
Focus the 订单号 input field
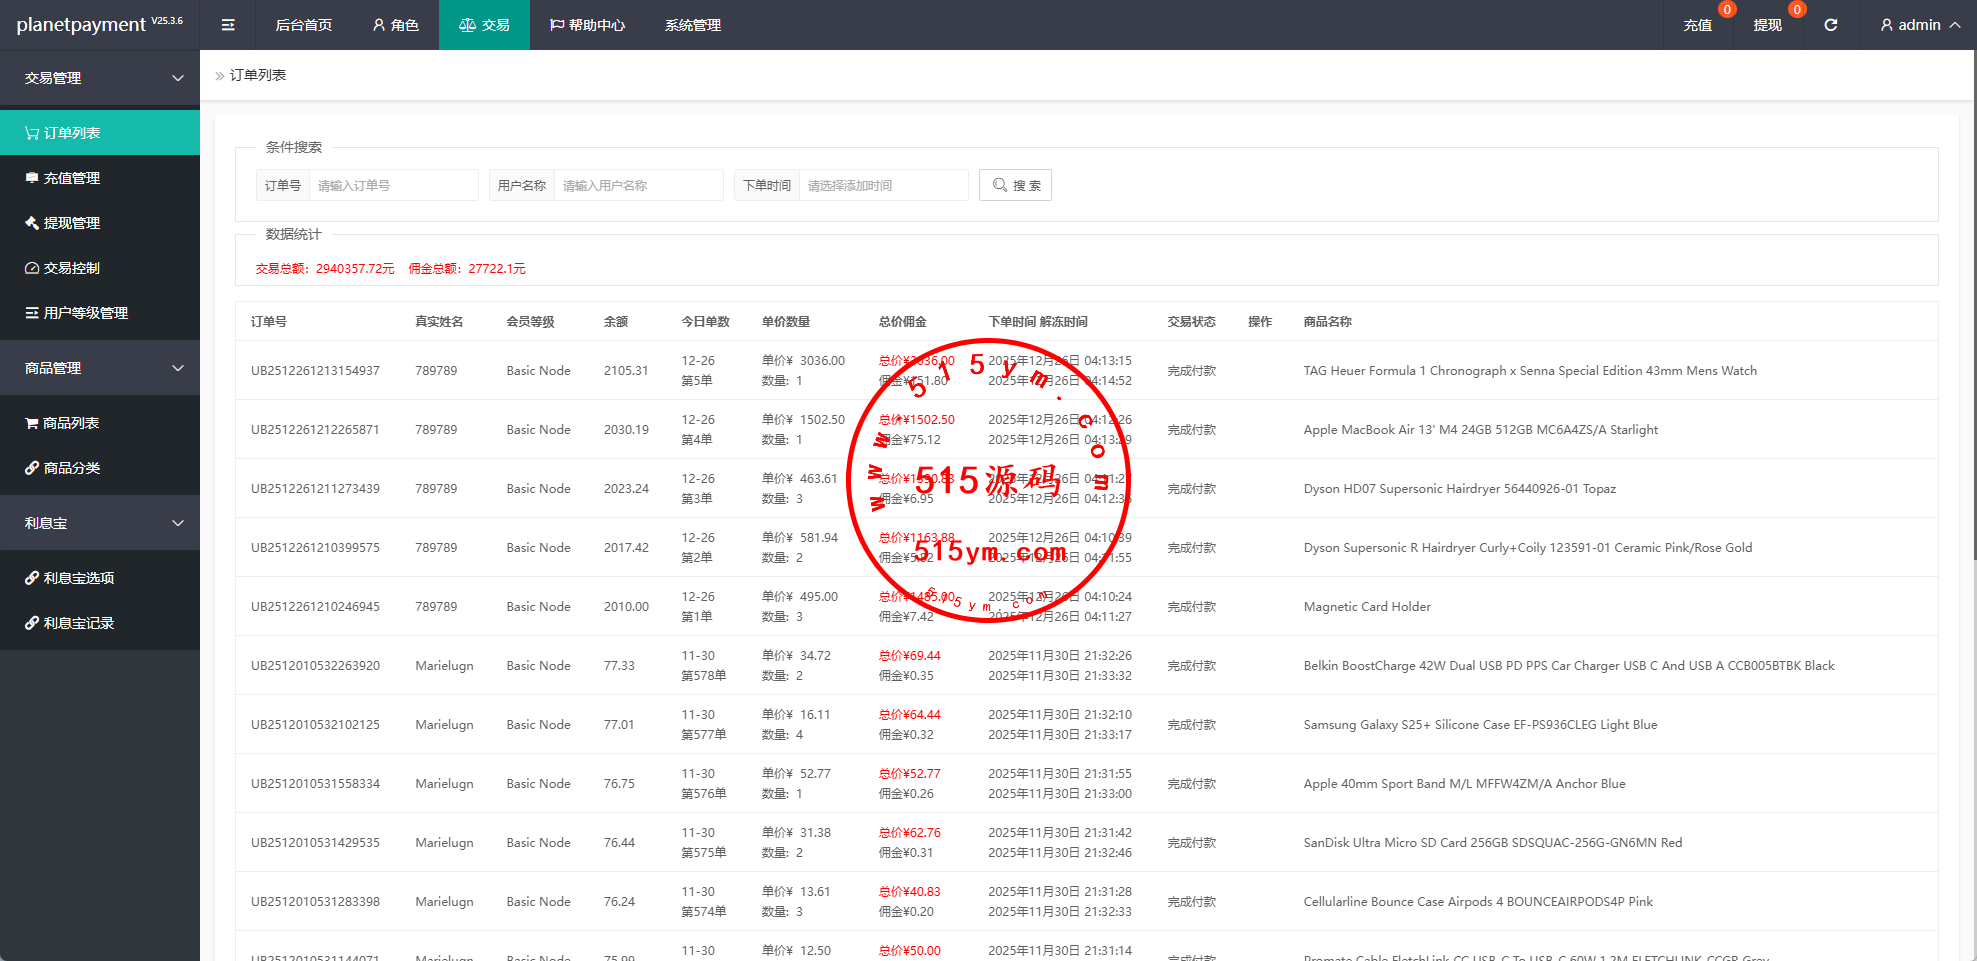pyautogui.click(x=393, y=185)
